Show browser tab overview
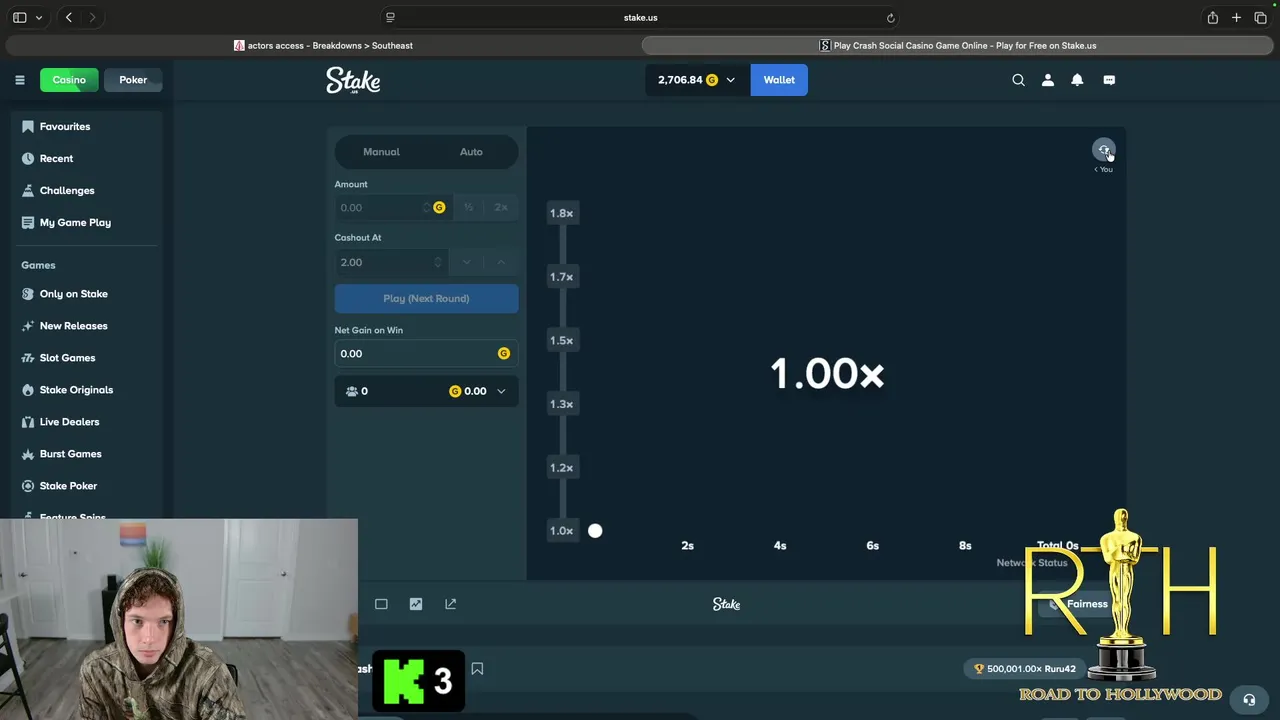This screenshot has width=1280, height=720. (x=1260, y=17)
